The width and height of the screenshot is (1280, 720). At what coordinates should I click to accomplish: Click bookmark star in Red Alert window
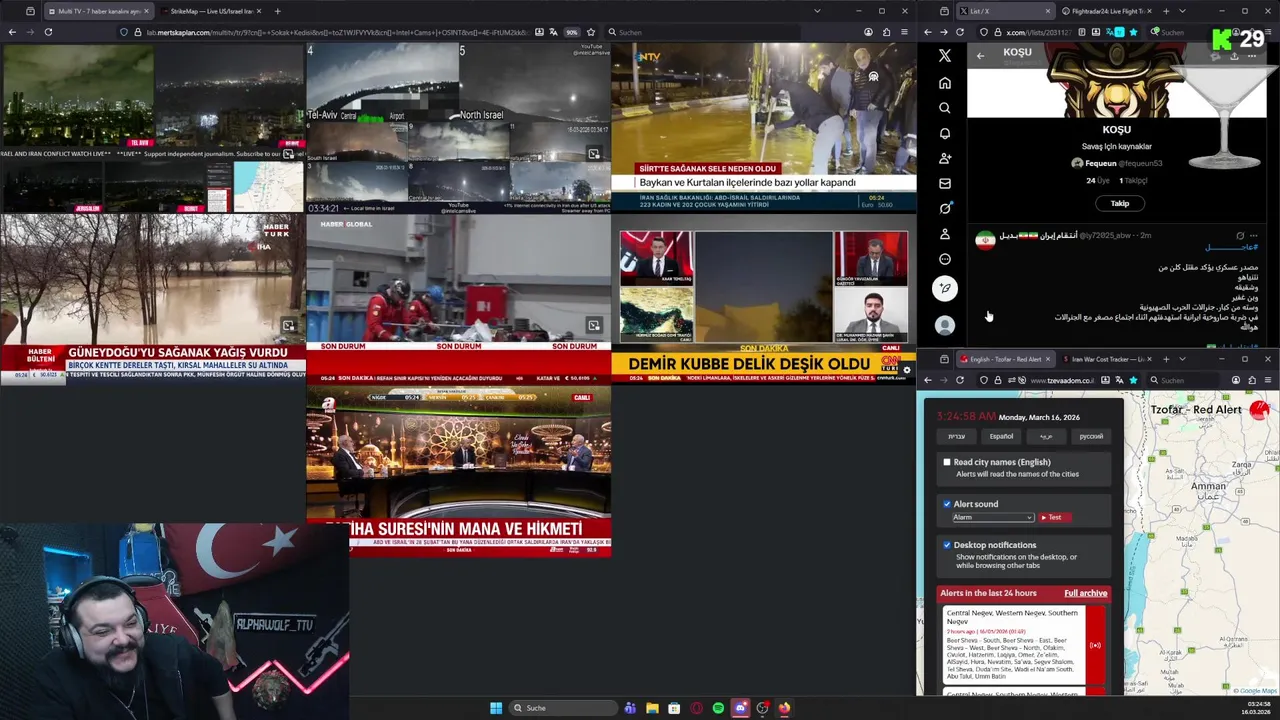click(1133, 380)
